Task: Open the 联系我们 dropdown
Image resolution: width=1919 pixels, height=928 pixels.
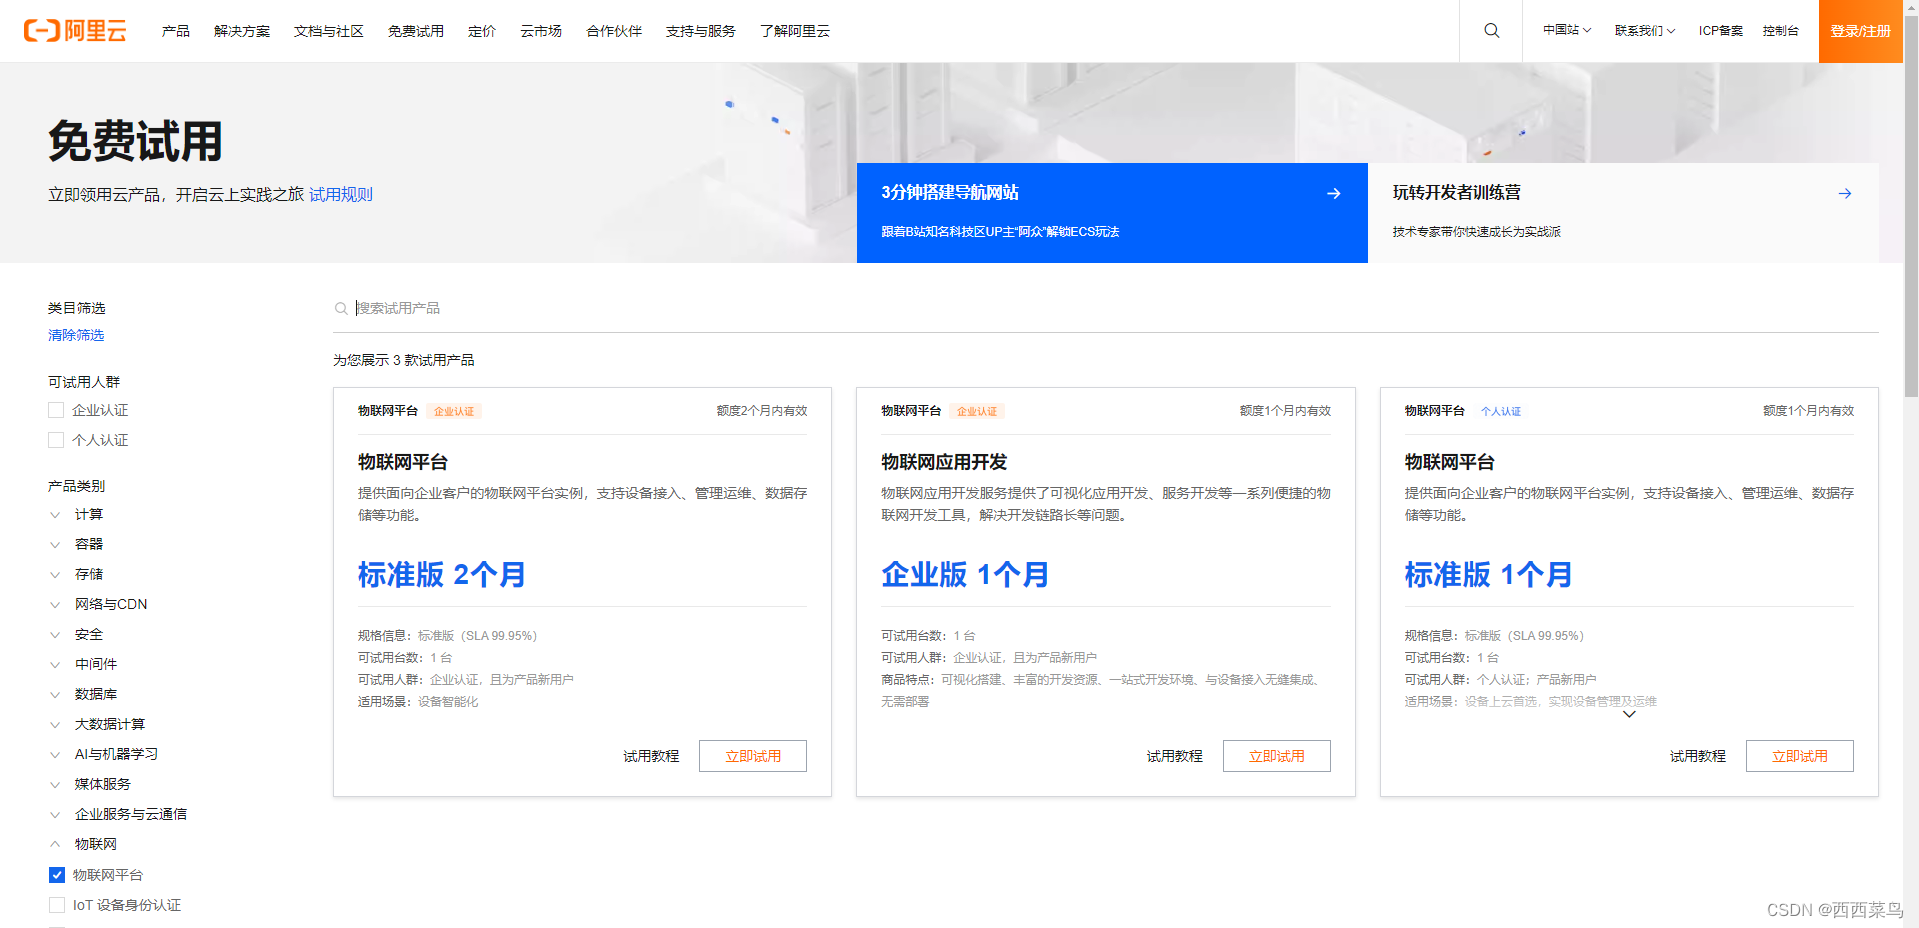Action: pyautogui.click(x=1644, y=31)
